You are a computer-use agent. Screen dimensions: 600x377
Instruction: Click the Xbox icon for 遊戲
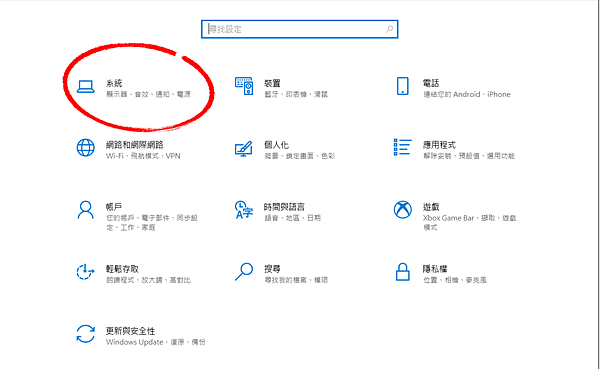pyautogui.click(x=403, y=210)
